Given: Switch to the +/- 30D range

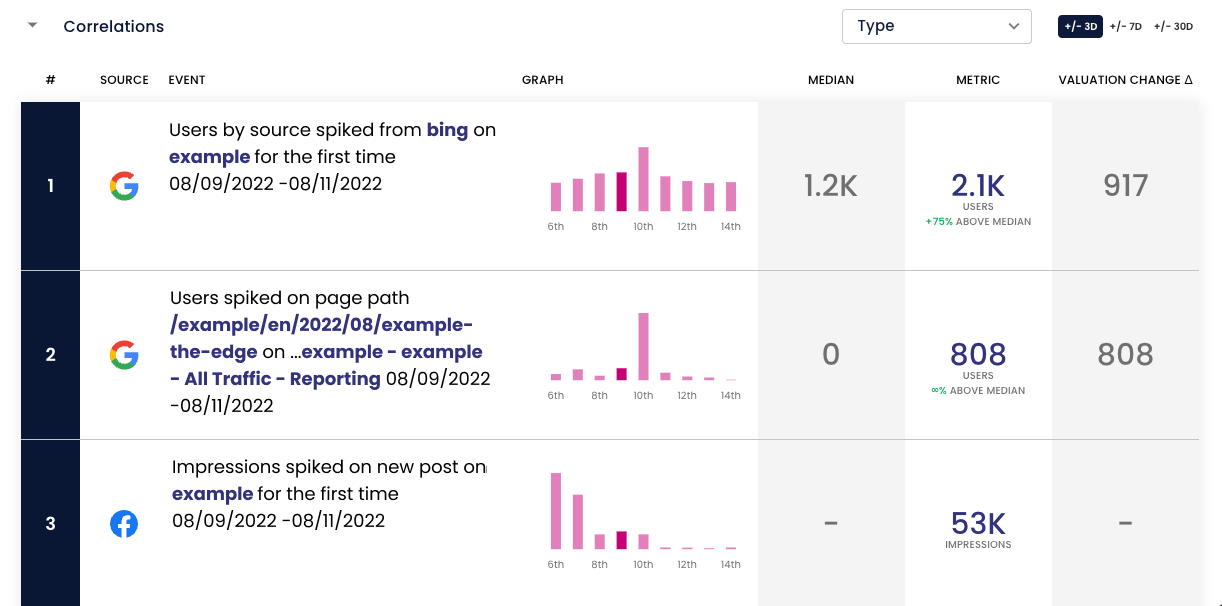Looking at the screenshot, I should (x=1173, y=27).
